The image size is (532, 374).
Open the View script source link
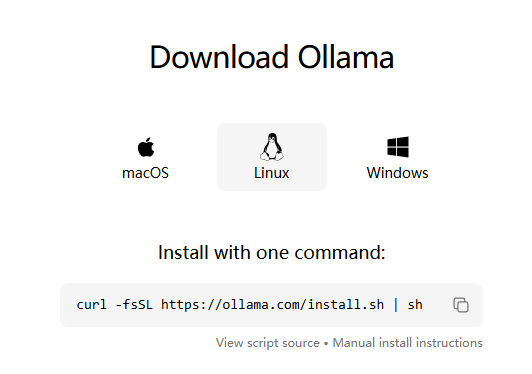(268, 343)
